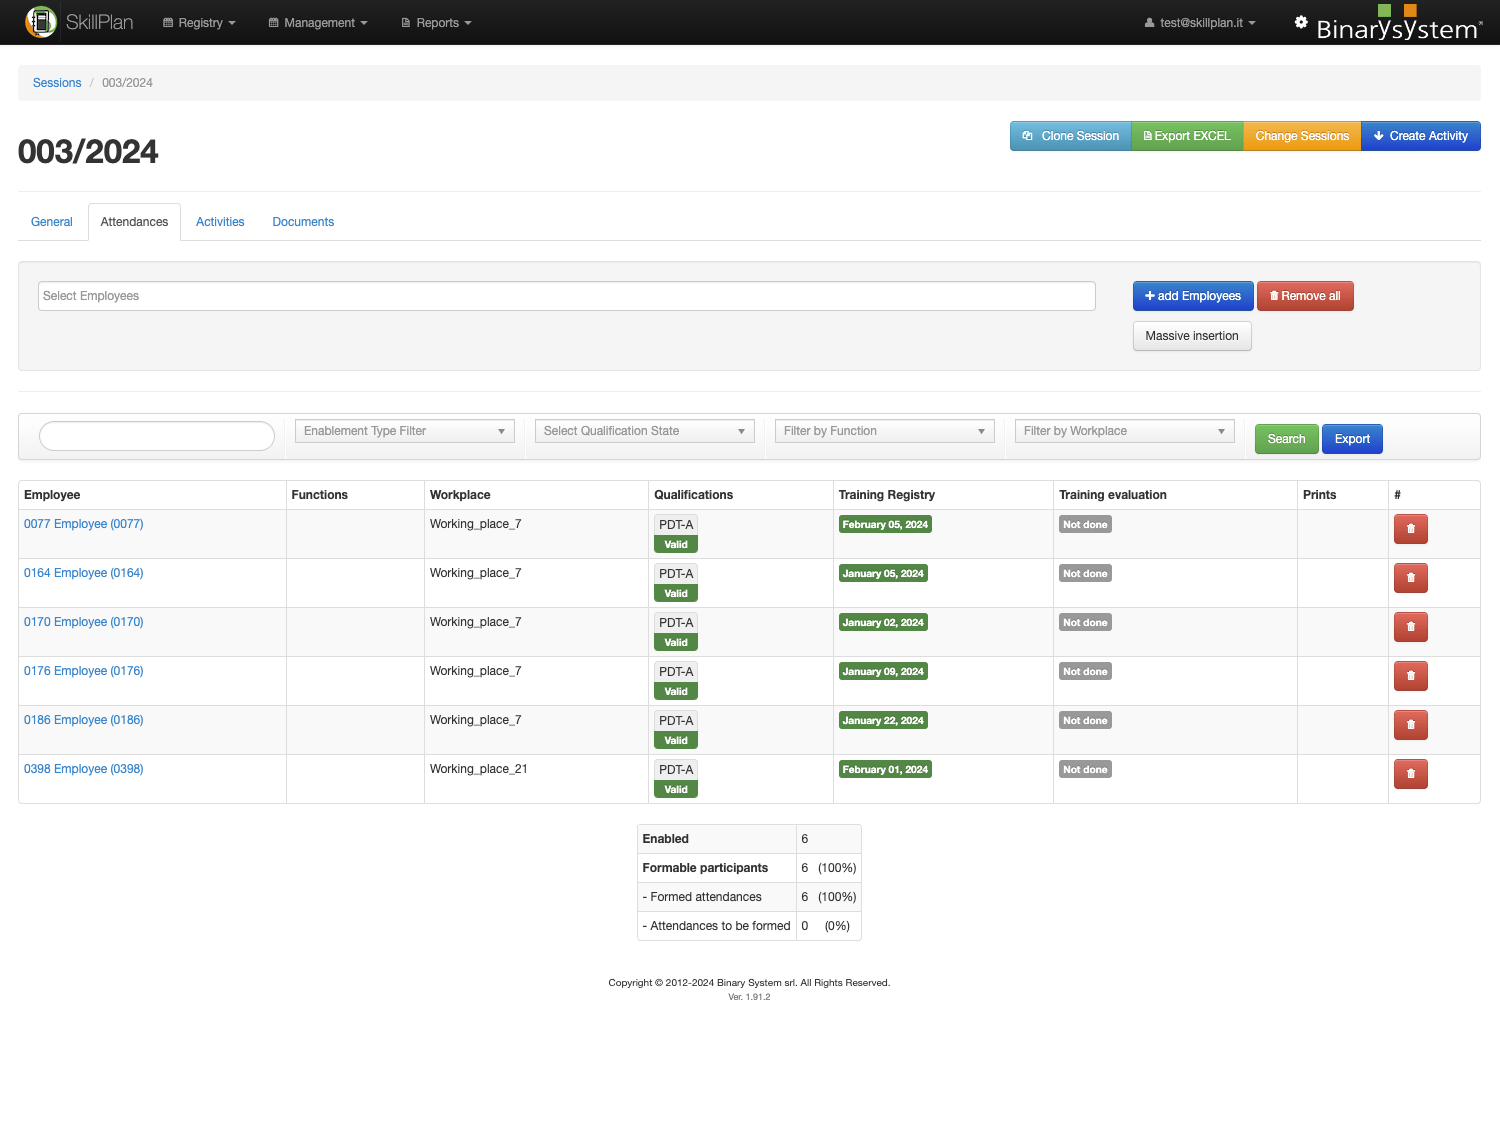Viewport: 1500px width, 1125px height.
Task: Open the Documents tab
Action: coord(303,222)
